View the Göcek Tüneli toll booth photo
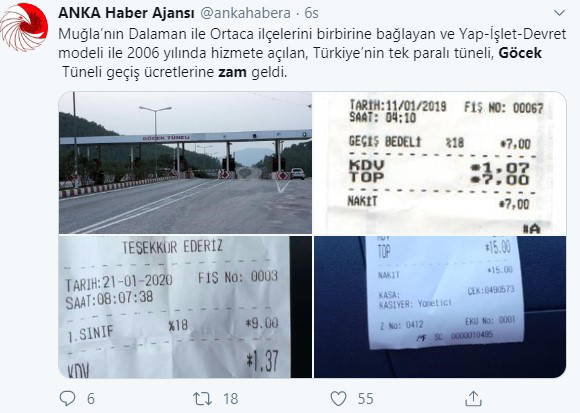 185,163
